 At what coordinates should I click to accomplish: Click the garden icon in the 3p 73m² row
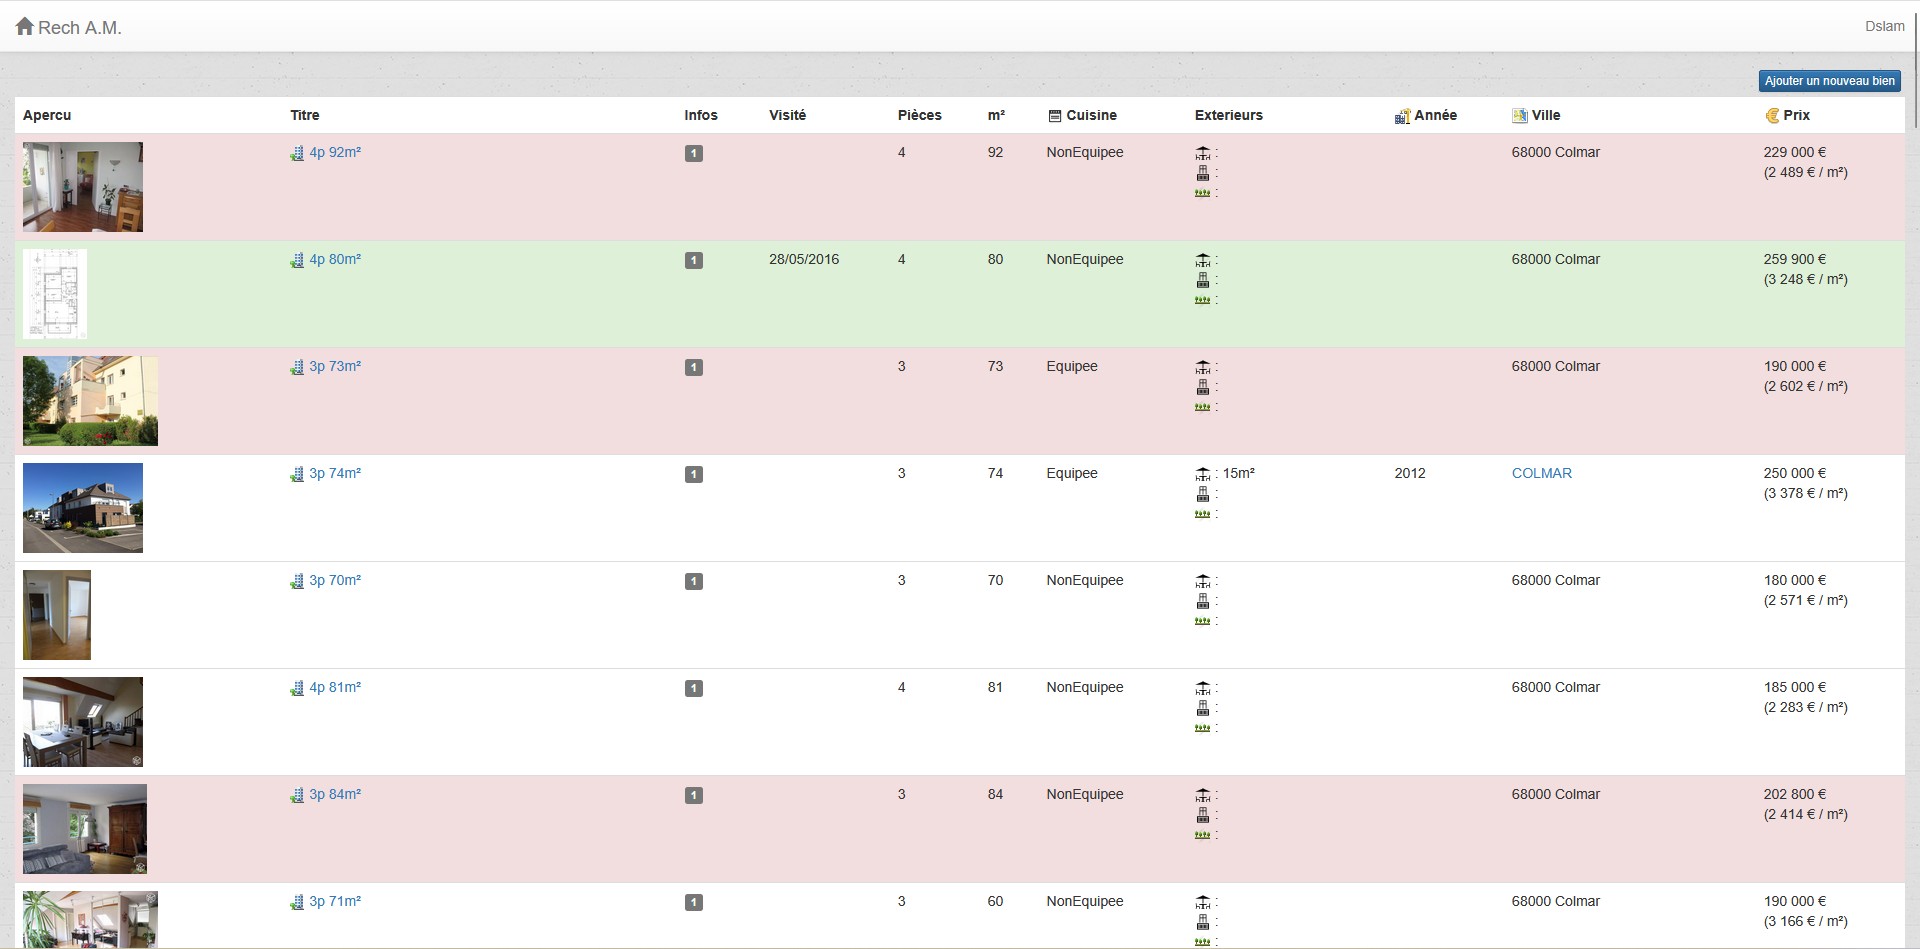pos(1203,407)
